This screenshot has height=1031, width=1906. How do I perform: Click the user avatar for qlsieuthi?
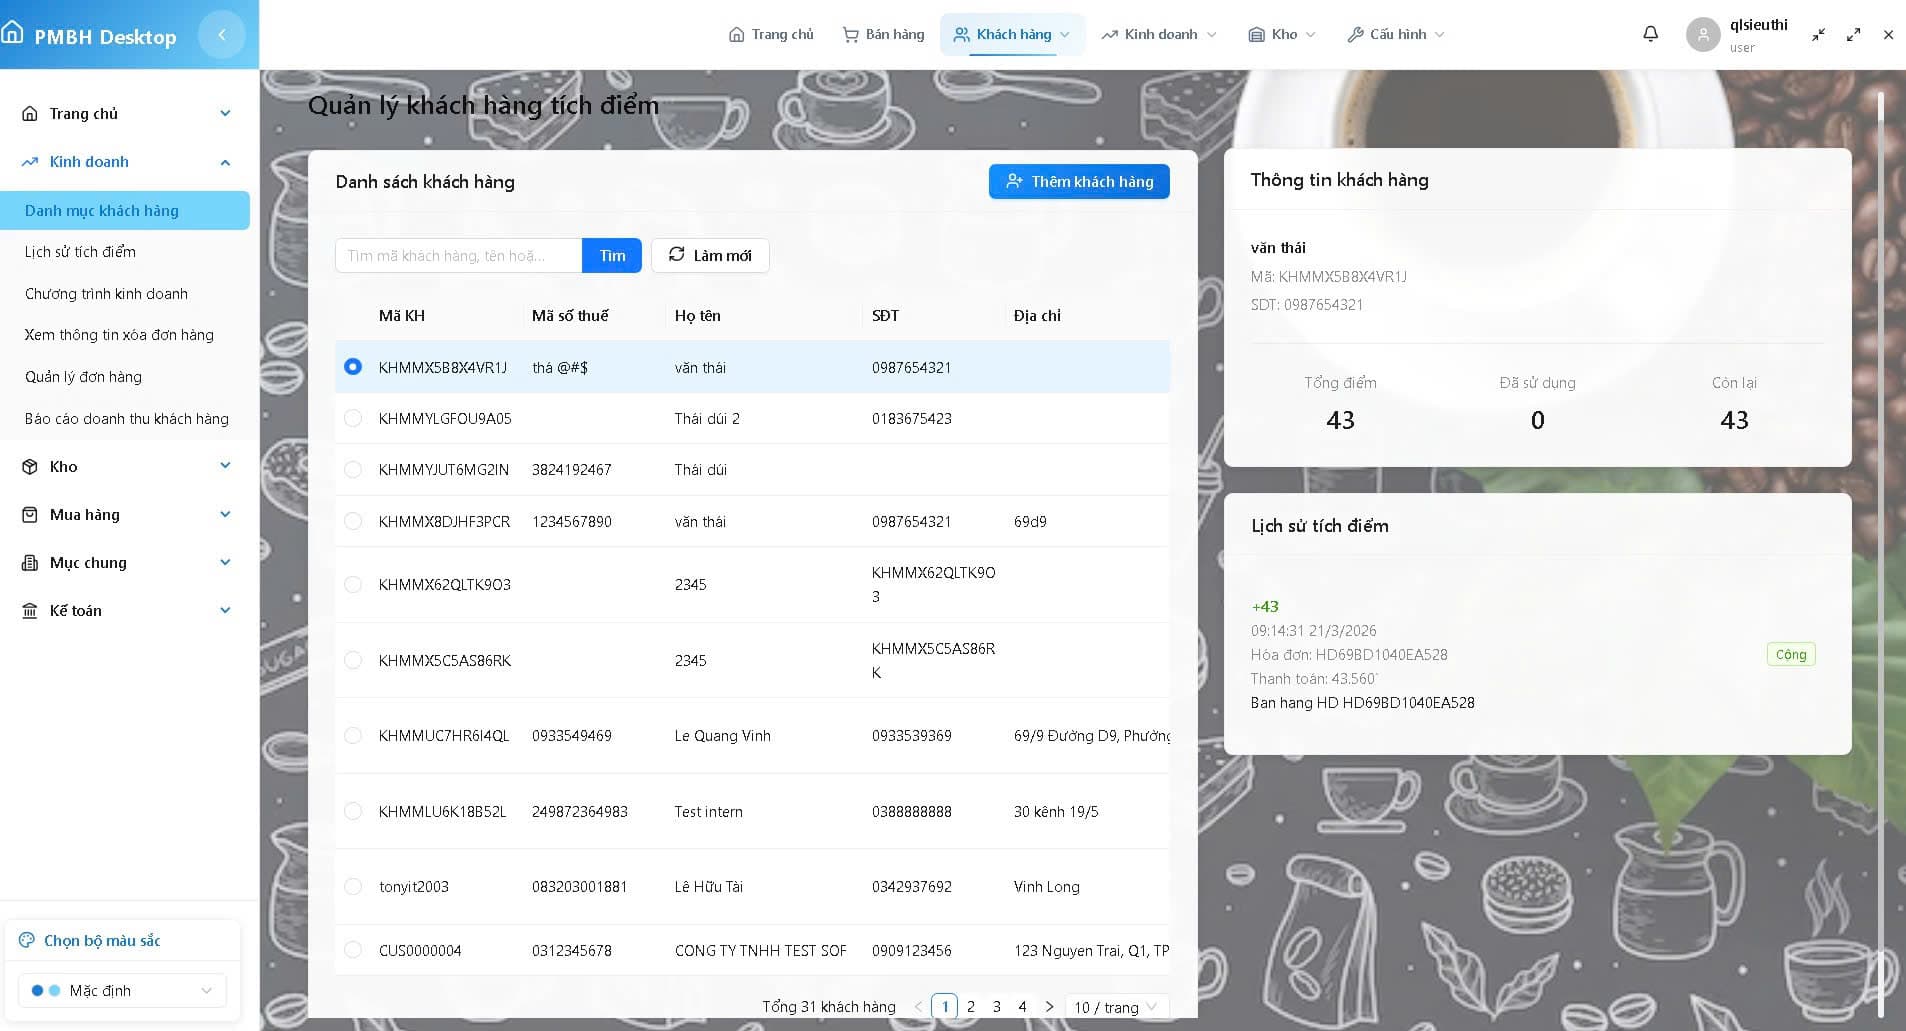1703,34
